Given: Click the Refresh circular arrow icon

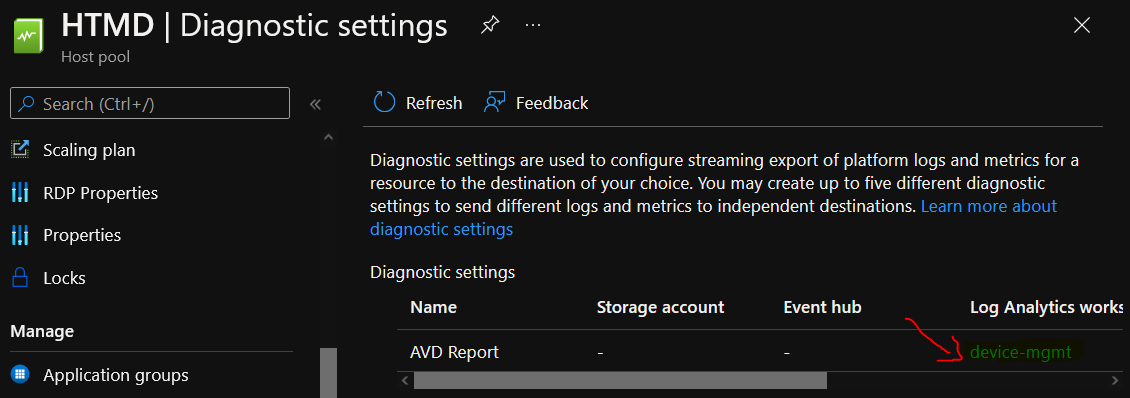Looking at the screenshot, I should [384, 103].
